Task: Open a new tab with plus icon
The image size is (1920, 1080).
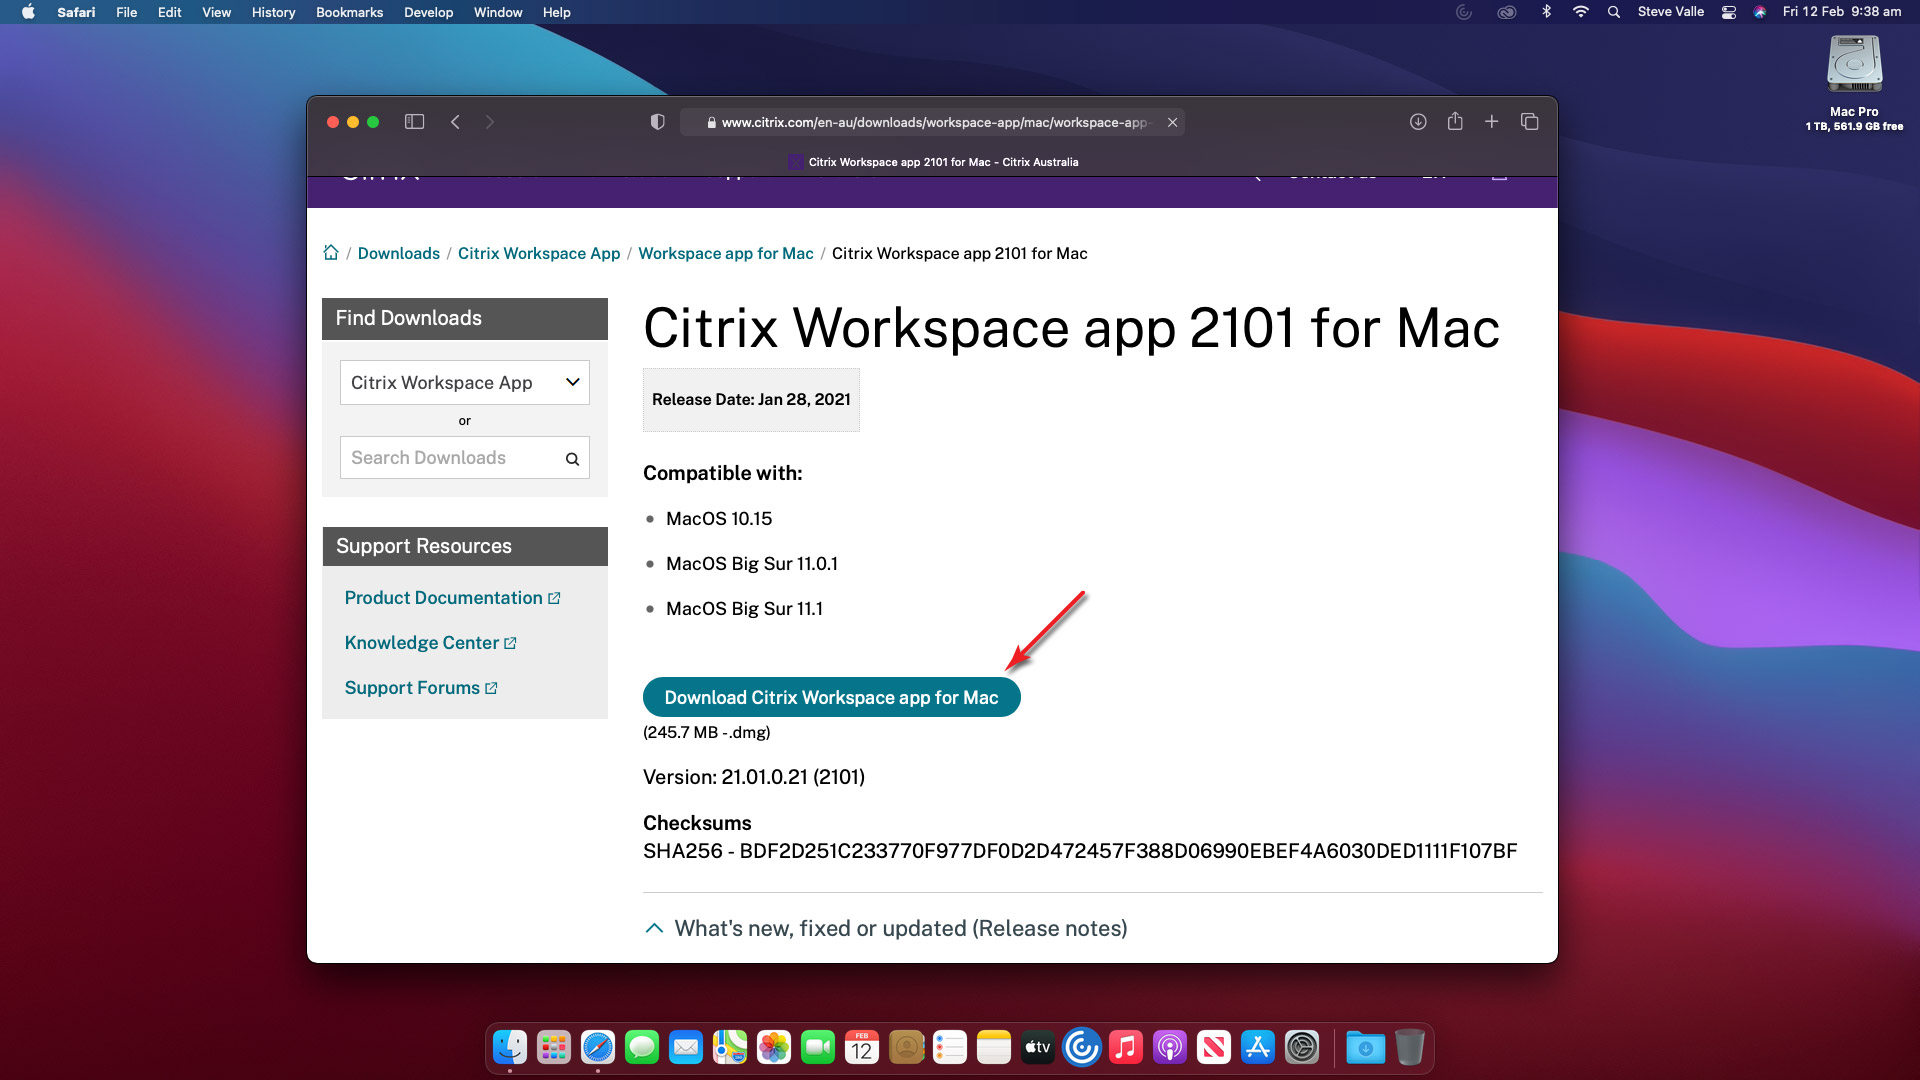Action: point(1491,122)
